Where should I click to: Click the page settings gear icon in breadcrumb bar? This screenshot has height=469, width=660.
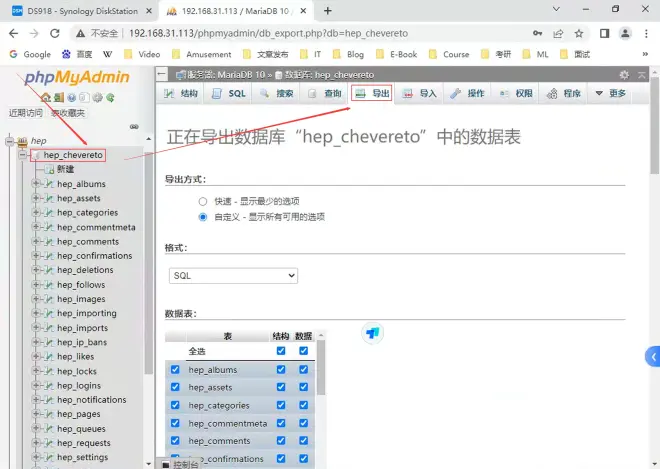click(x=624, y=75)
